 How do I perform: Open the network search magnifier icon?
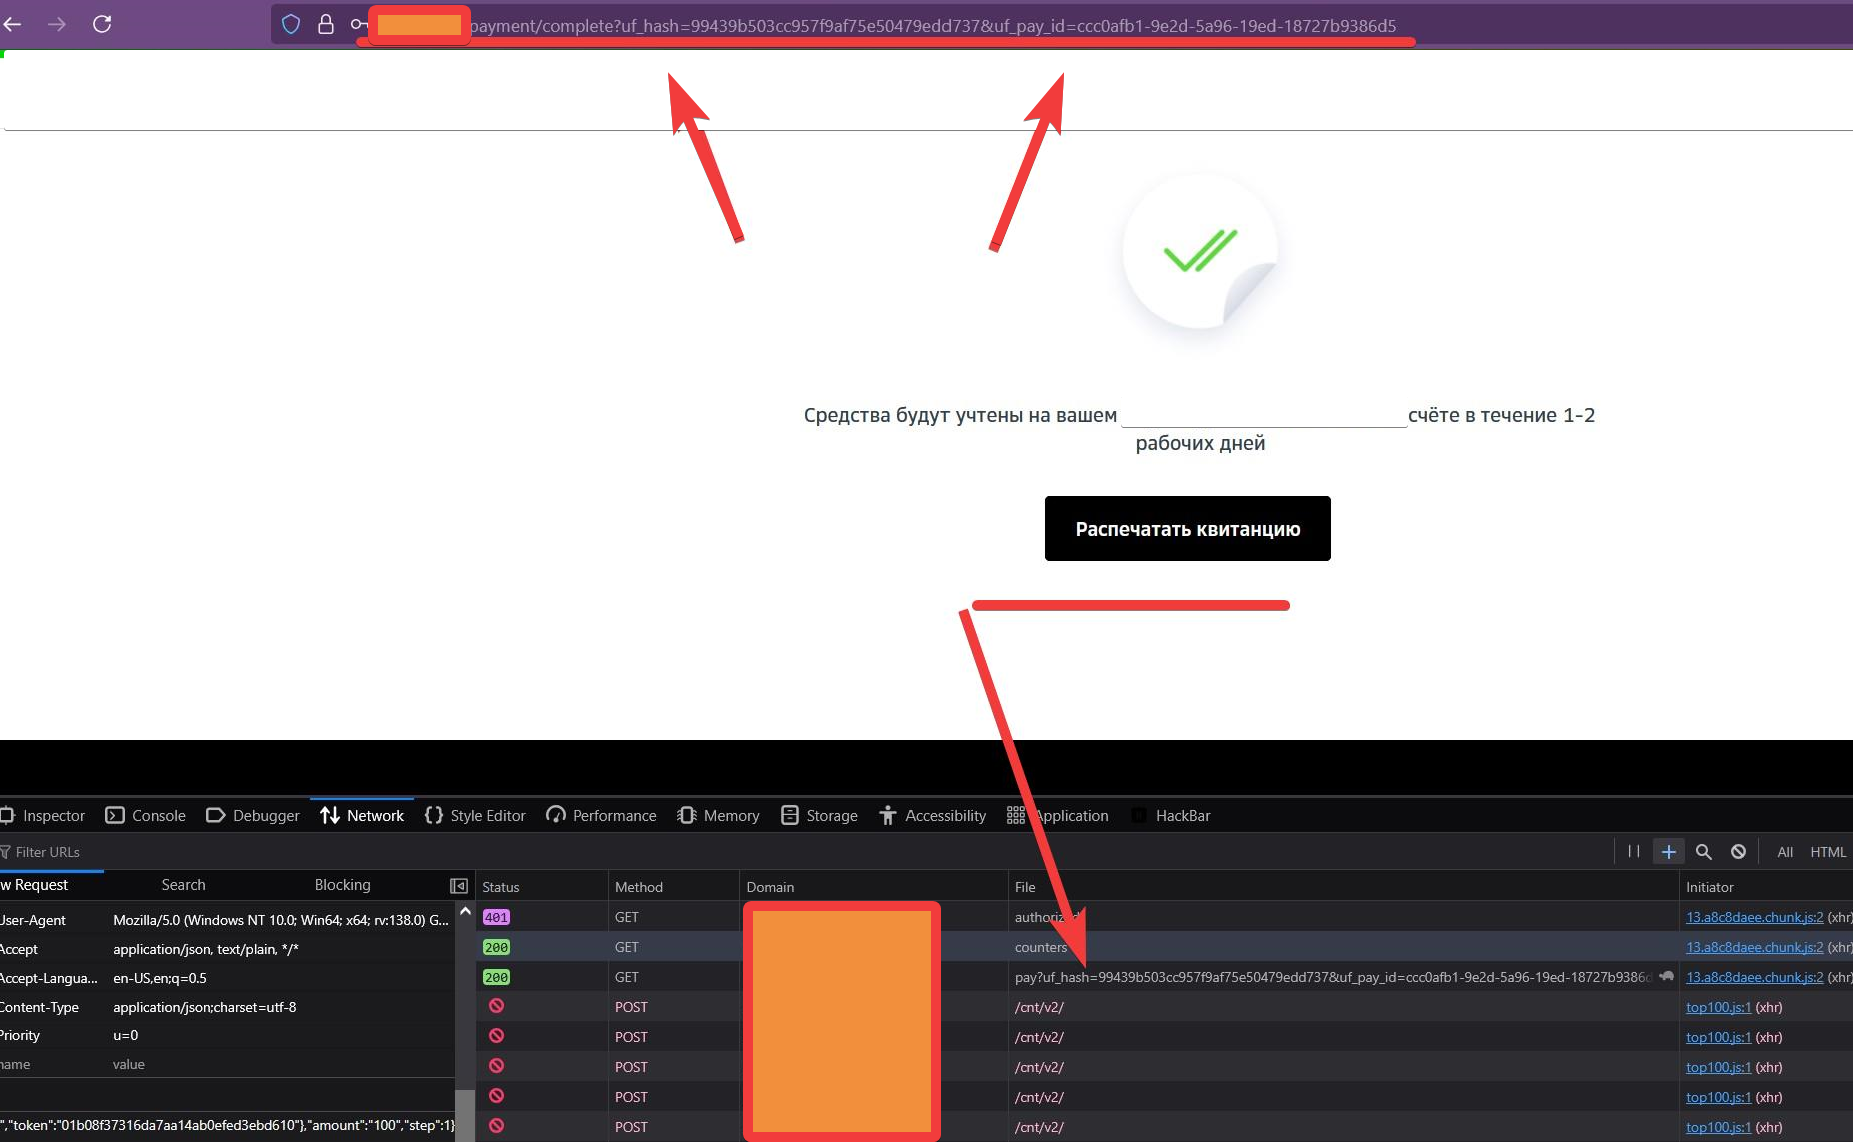click(x=1704, y=852)
